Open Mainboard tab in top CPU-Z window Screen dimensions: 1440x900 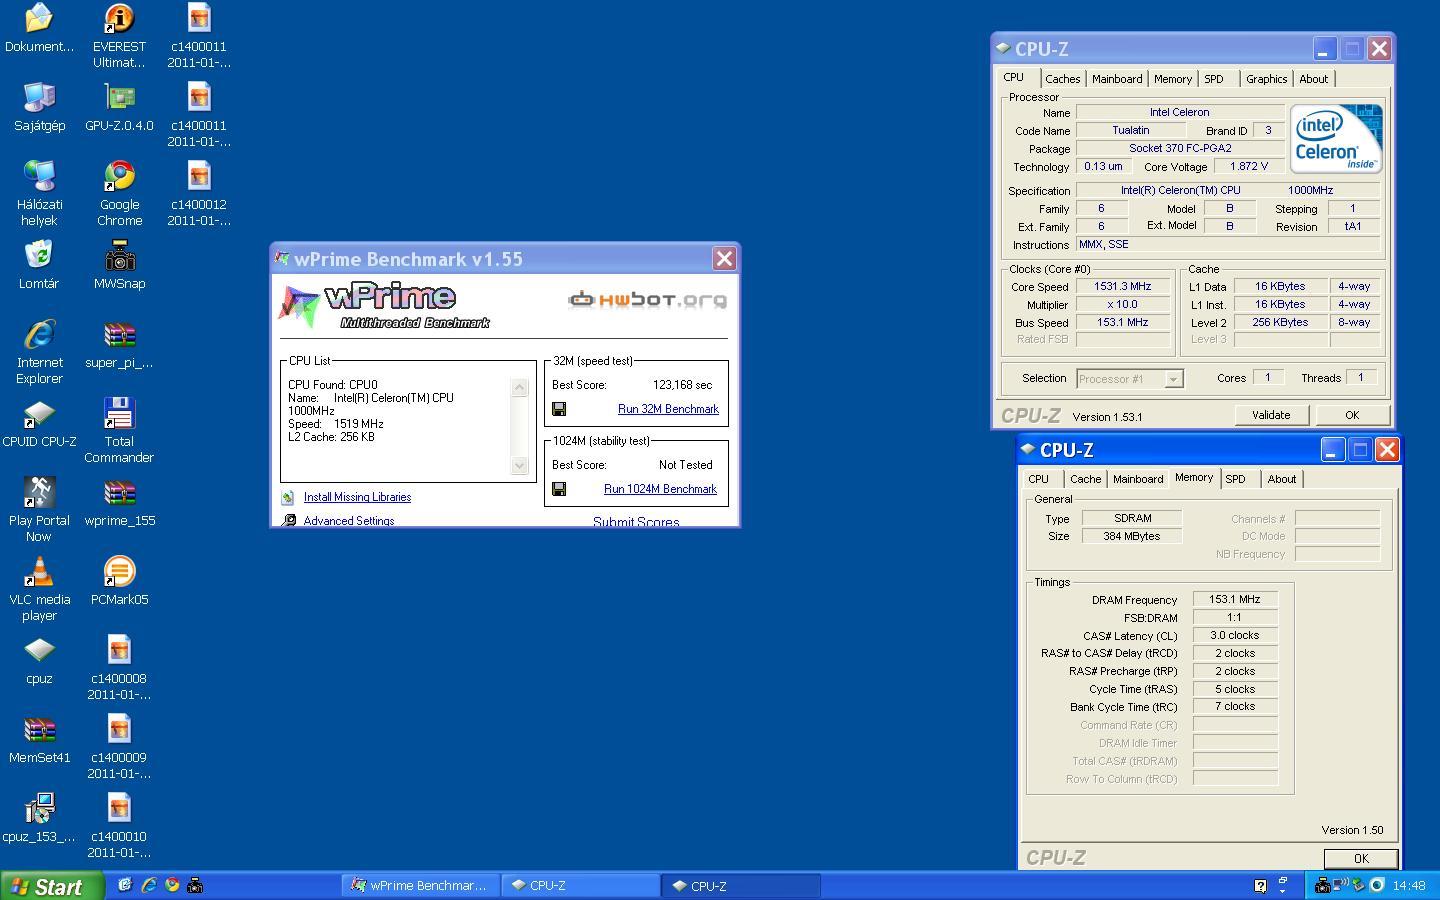[1117, 79]
